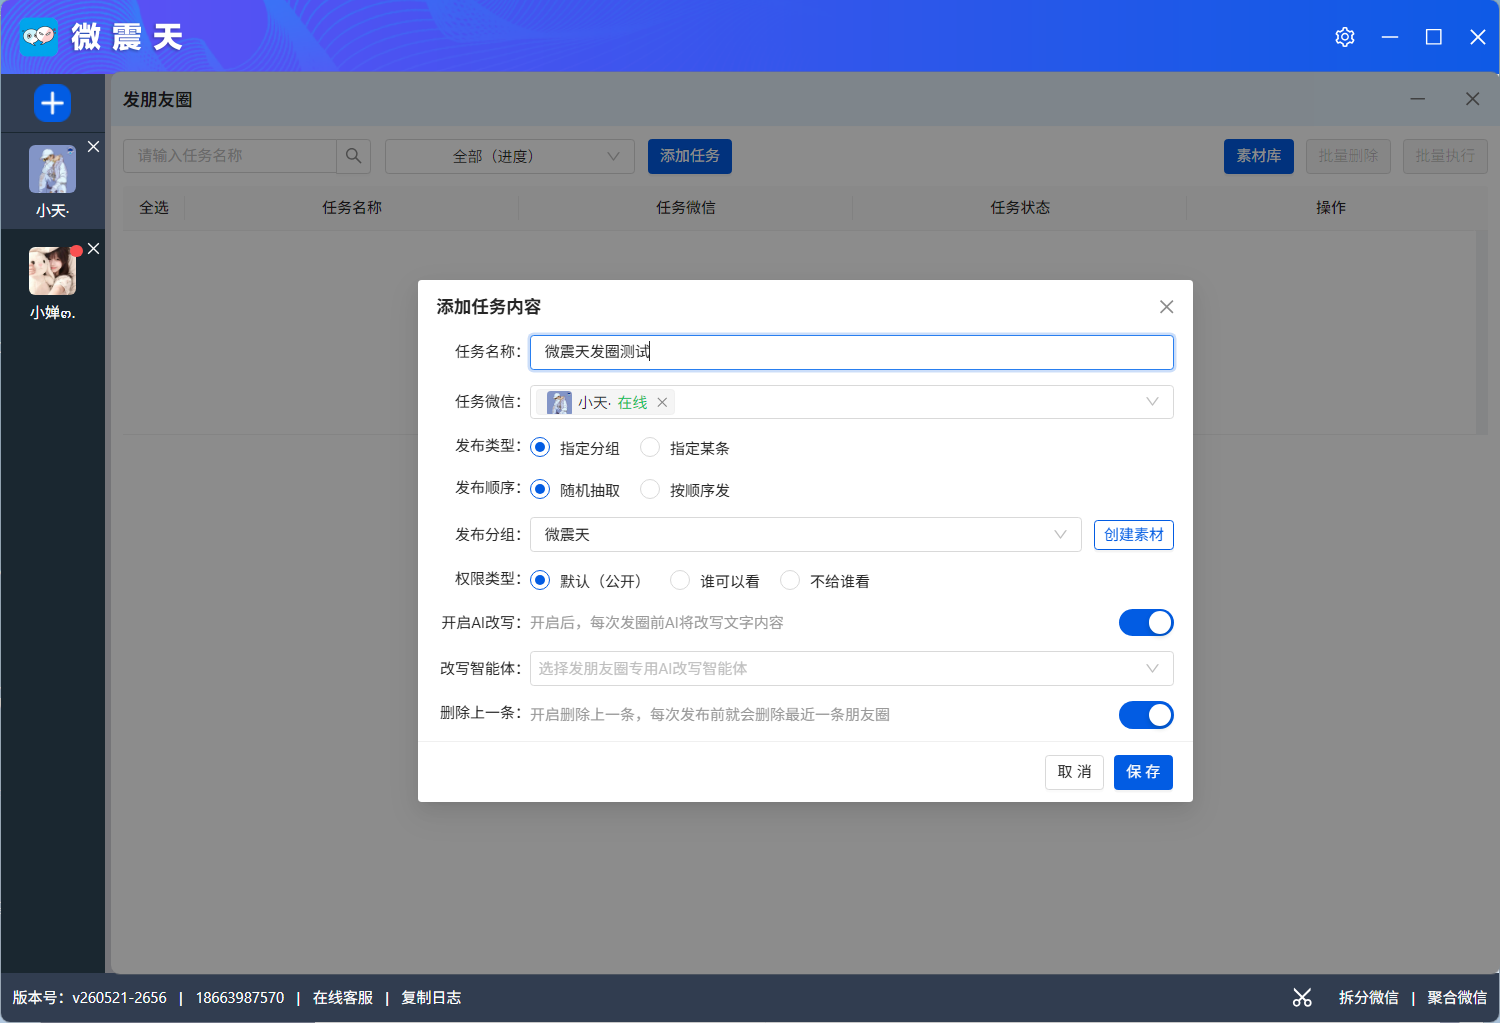Screen dimensions: 1500x1023
Task: Remove the 小天 account with its X
Action: pos(93,147)
